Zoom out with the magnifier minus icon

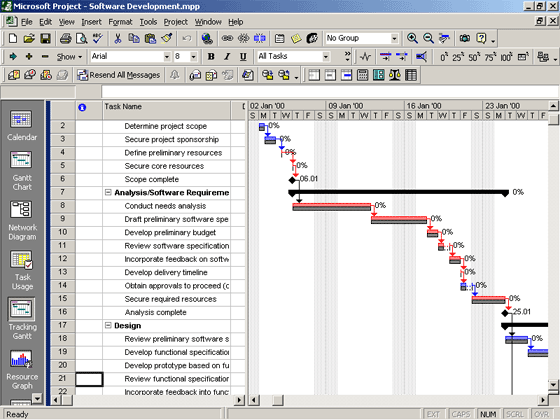(x=428, y=38)
